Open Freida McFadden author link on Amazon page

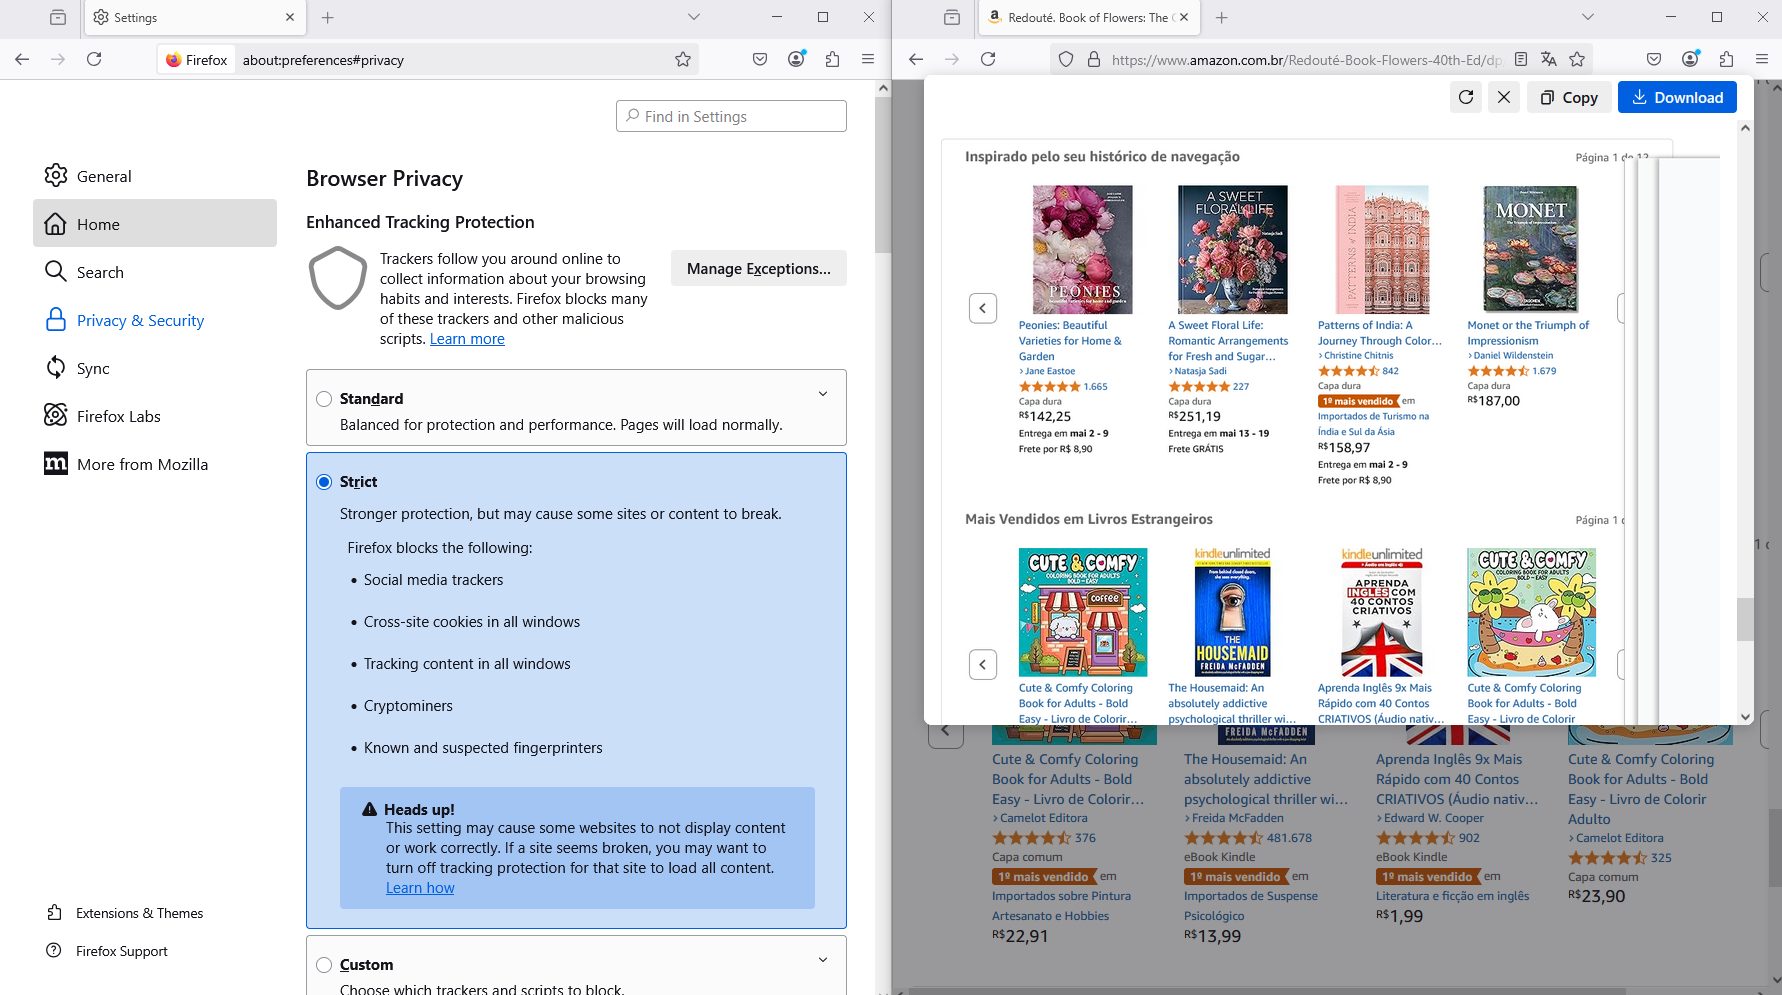pyautogui.click(x=1238, y=818)
